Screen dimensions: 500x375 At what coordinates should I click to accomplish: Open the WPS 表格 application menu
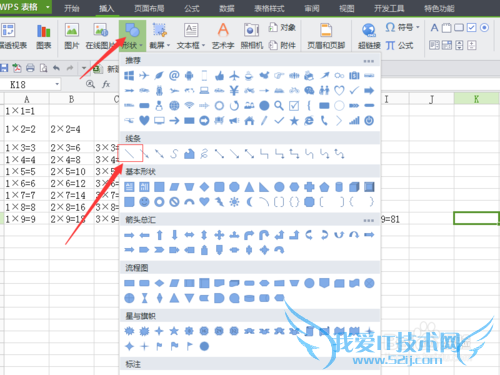click(25, 7)
